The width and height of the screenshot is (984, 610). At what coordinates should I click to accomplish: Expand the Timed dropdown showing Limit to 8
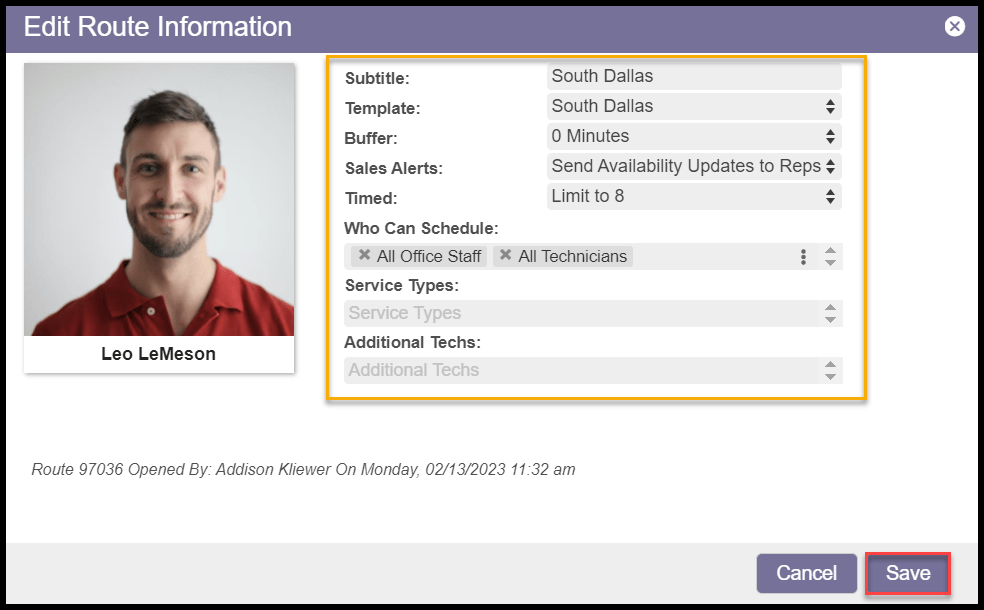pyautogui.click(x=694, y=196)
